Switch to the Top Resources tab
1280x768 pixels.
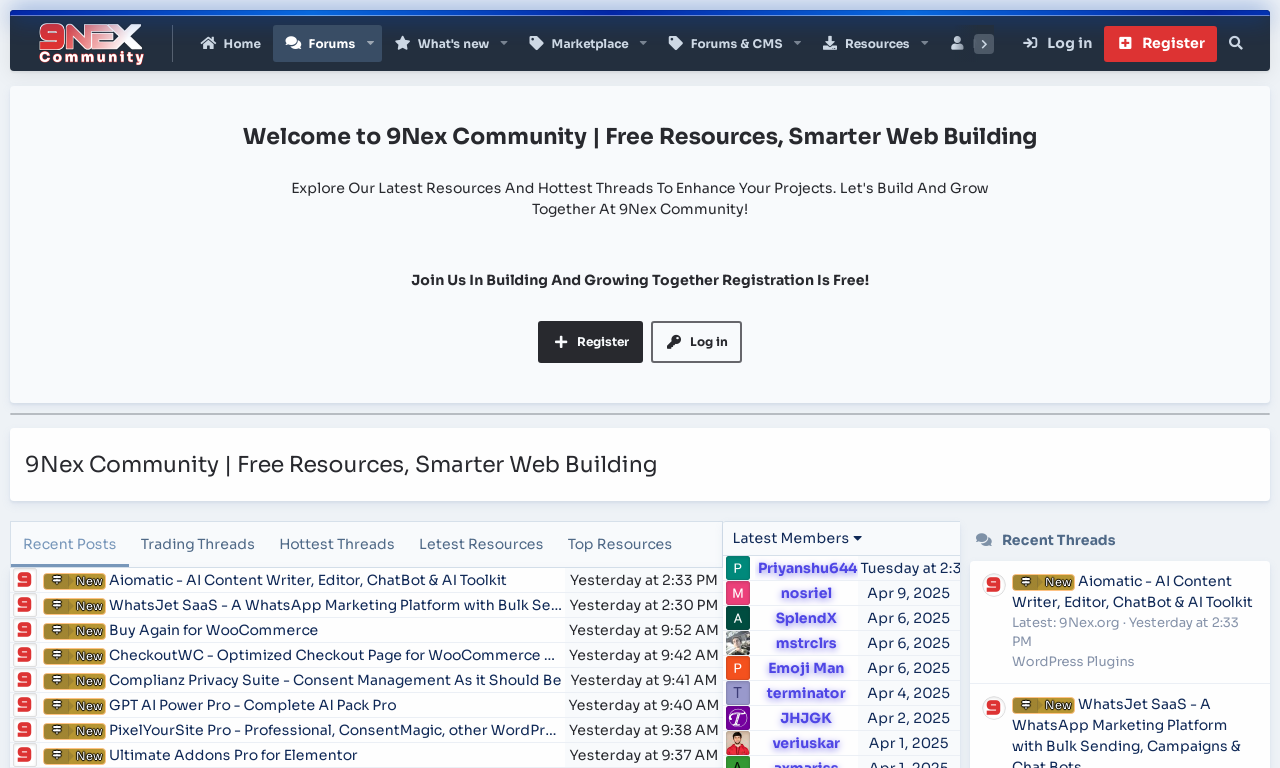pyautogui.click(x=620, y=544)
